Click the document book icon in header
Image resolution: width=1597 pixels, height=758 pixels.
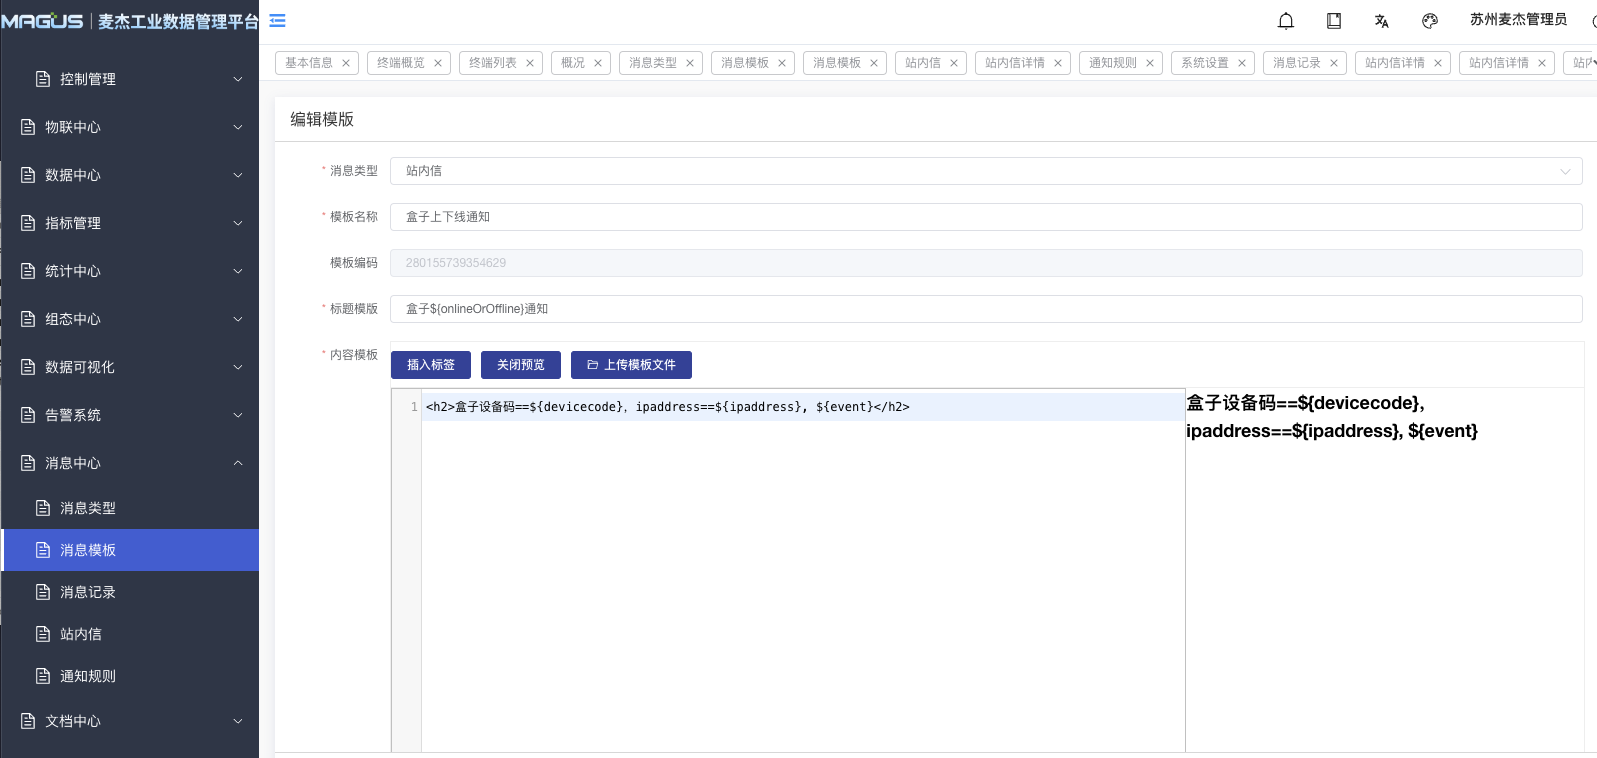1334,20
